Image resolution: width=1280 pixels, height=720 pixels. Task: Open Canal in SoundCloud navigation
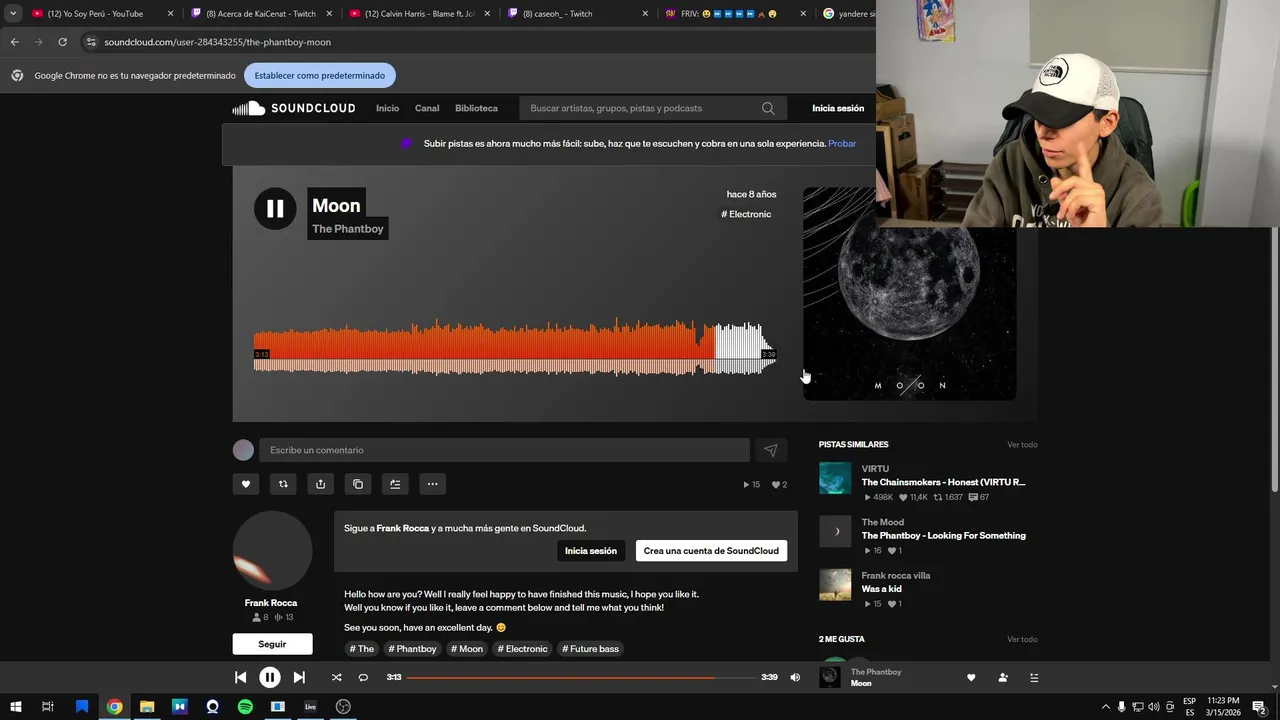click(427, 108)
